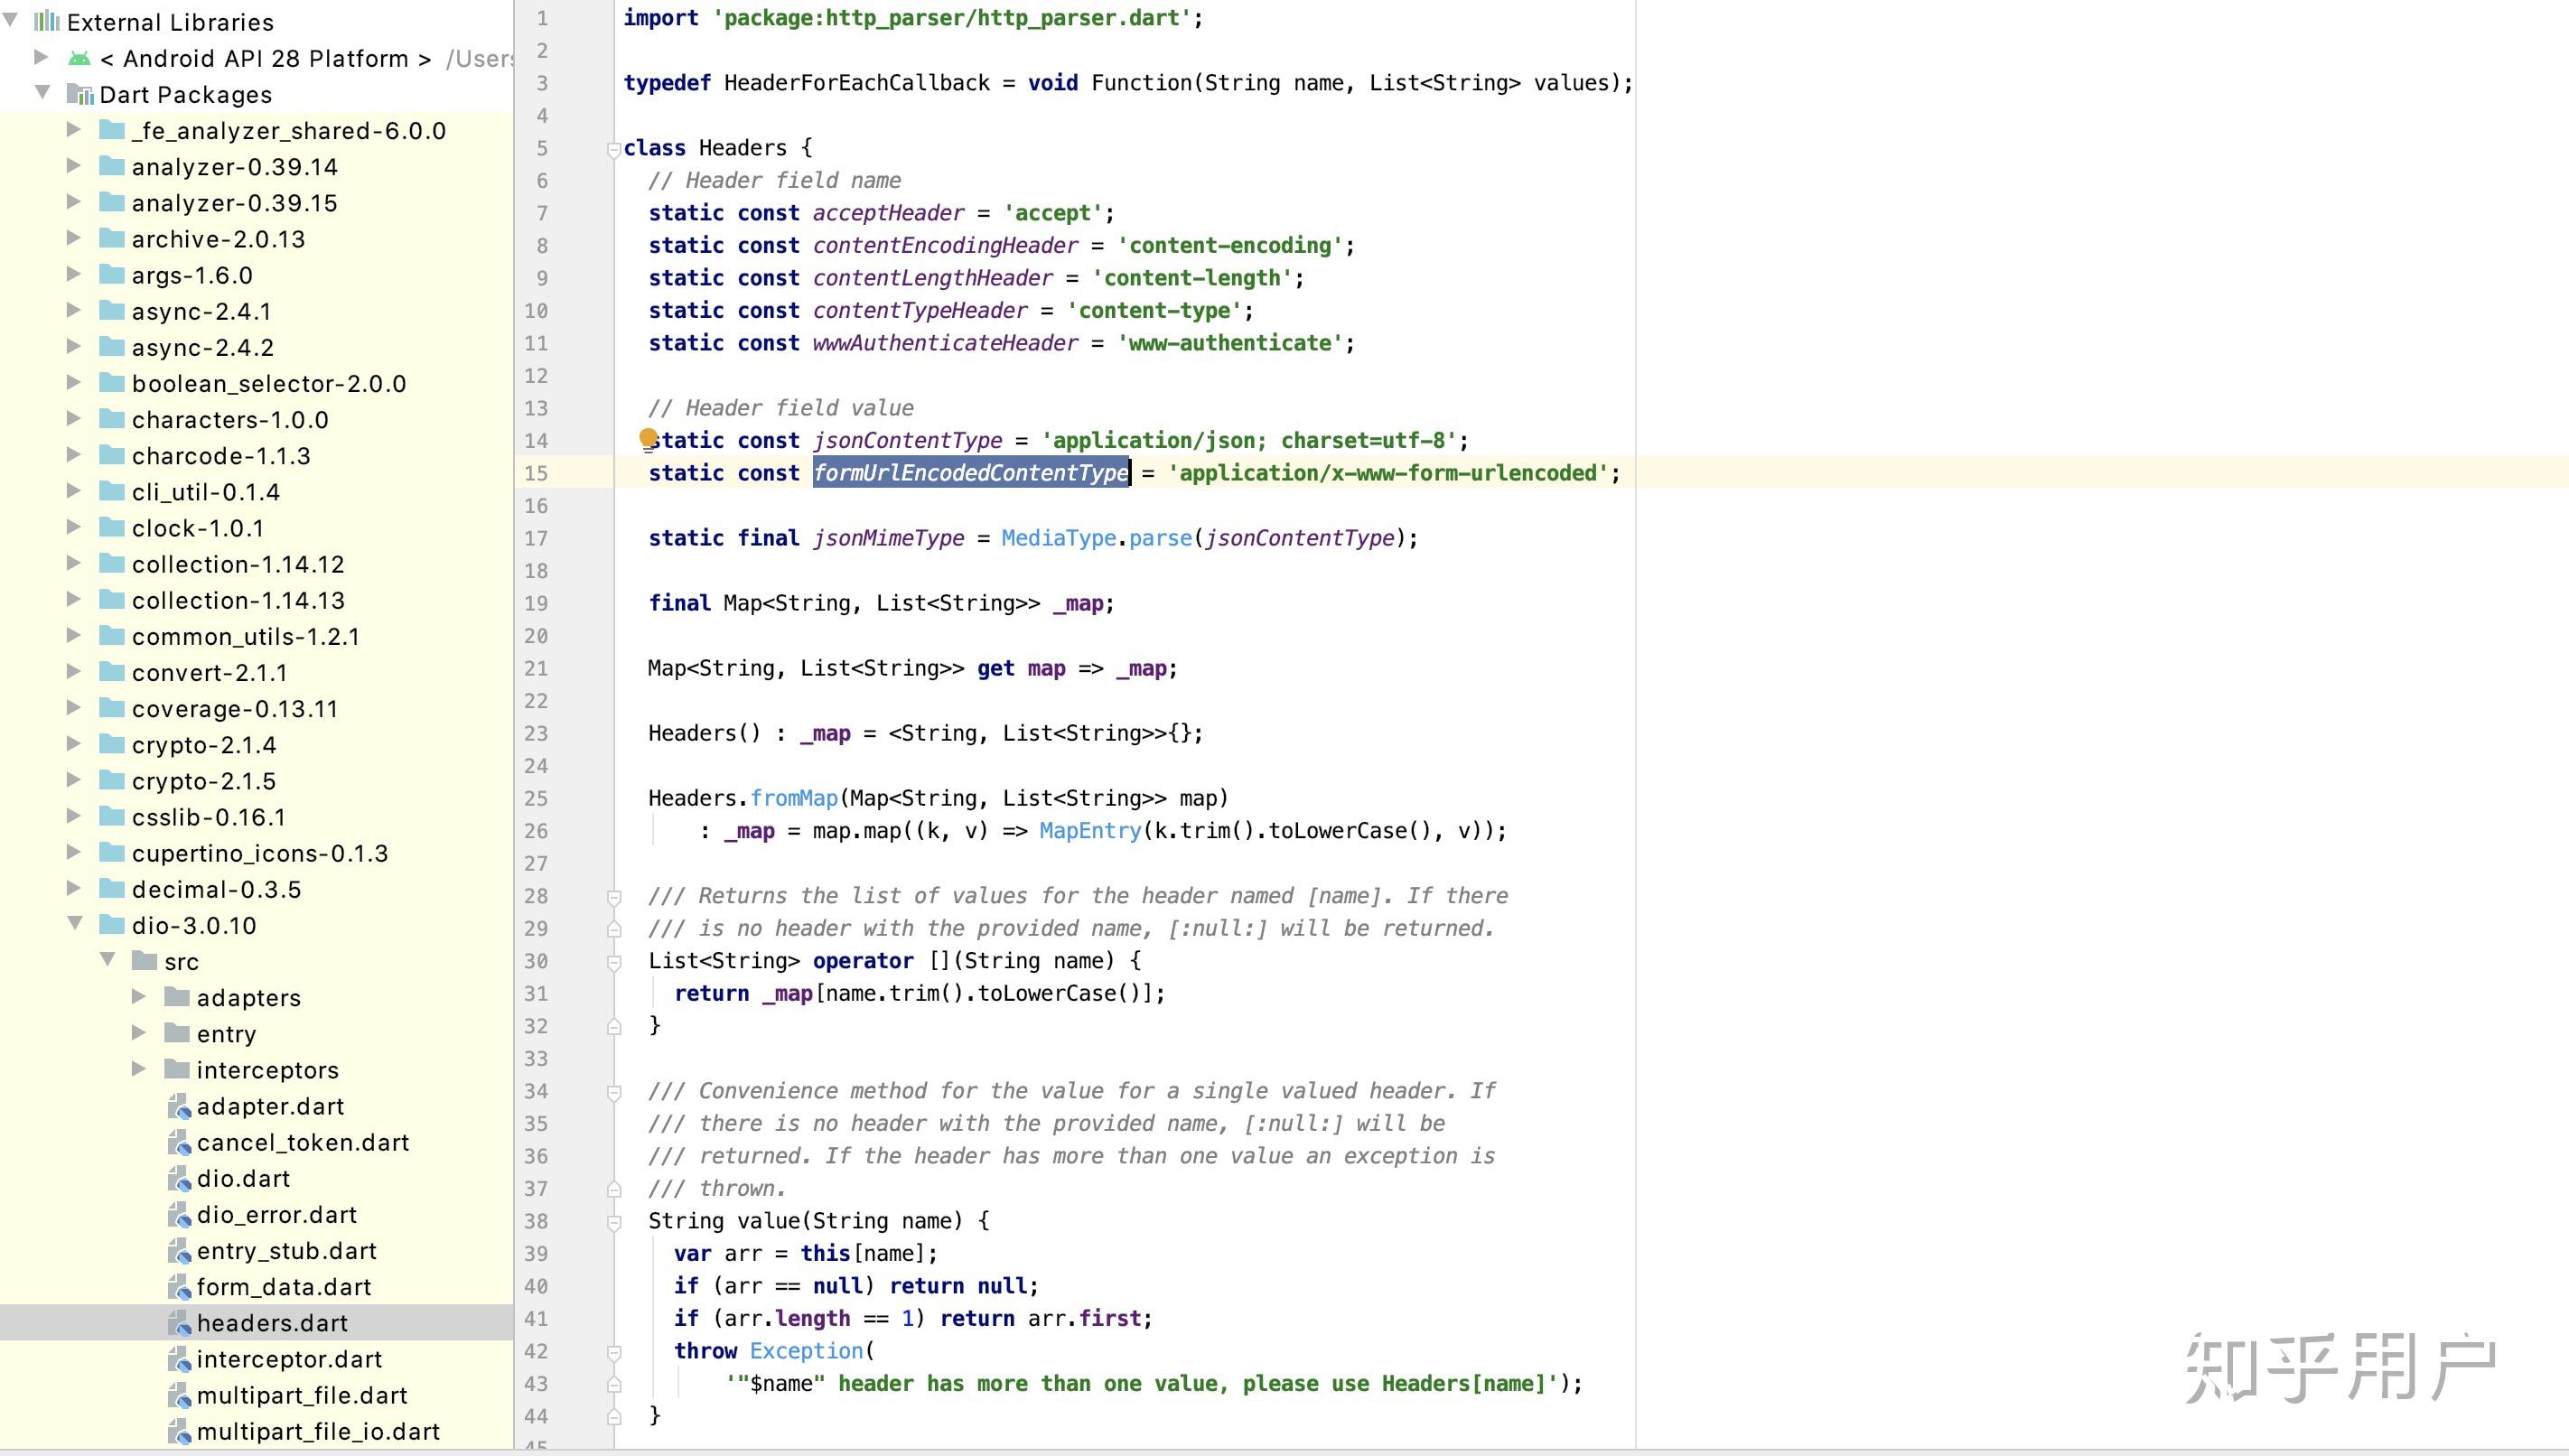This screenshot has width=2569, height=1456.
Task: Click the Android API 28 Platform icon
Action: 79,59
